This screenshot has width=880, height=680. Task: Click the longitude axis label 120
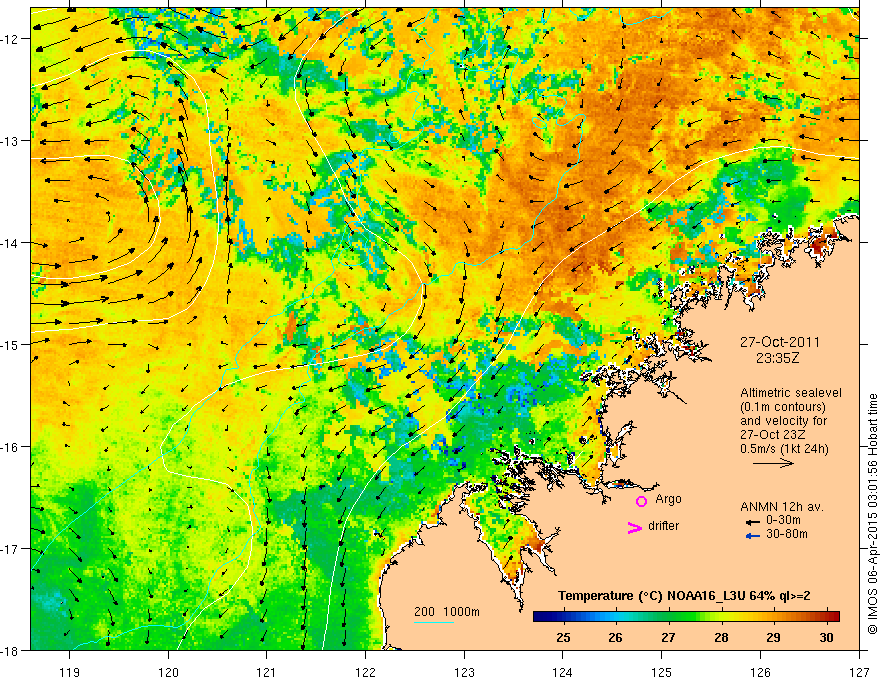(168, 672)
